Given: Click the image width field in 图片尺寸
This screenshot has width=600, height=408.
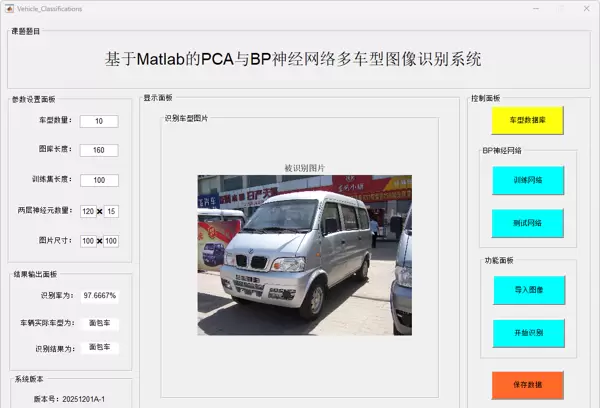Looking at the screenshot, I should (88, 241).
